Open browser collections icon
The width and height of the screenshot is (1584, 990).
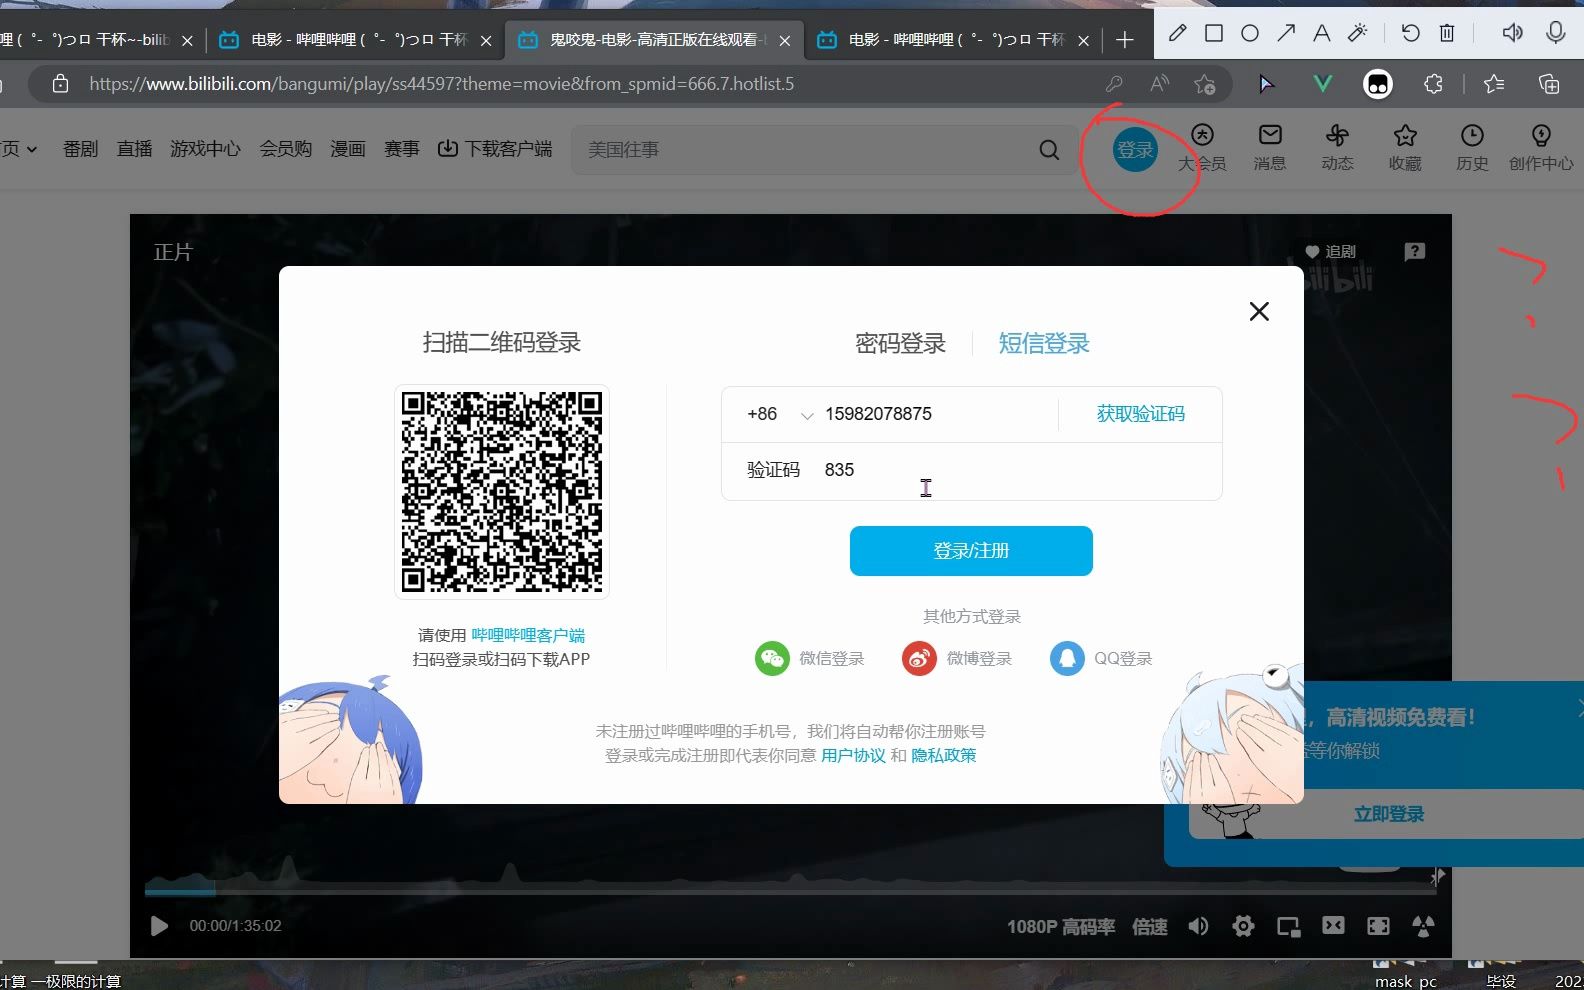(x=1549, y=84)
